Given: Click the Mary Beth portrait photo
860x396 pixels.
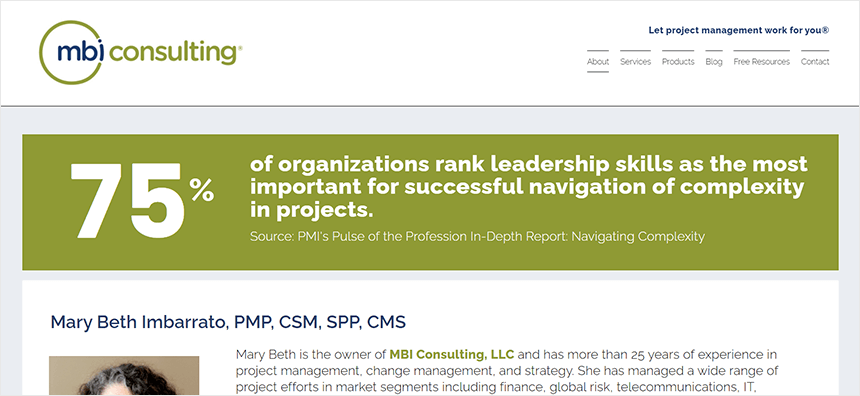Looking at the screenshot, I should (124, 376).
